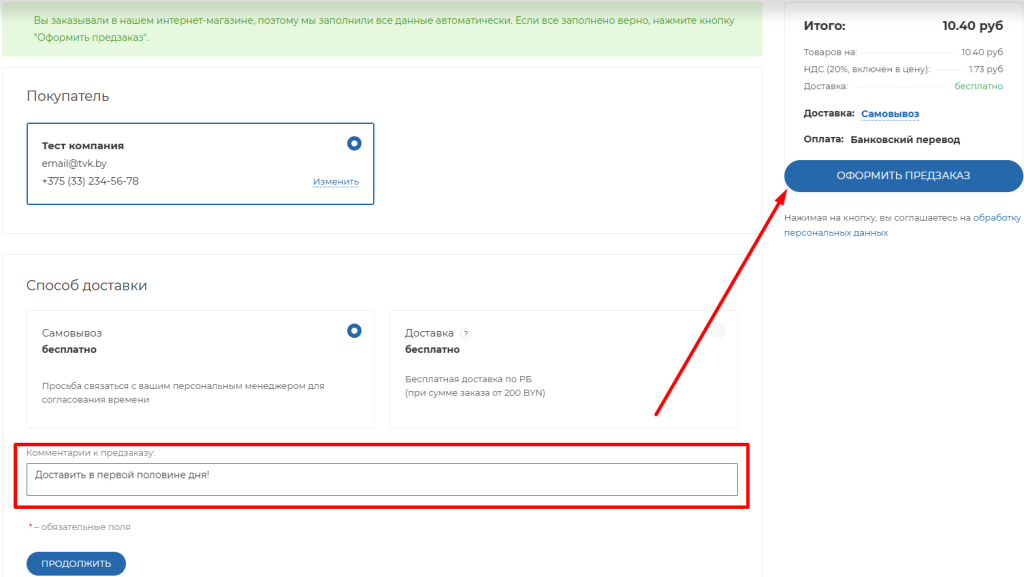Click the Изменить link in buyer card

click(335, 182)
